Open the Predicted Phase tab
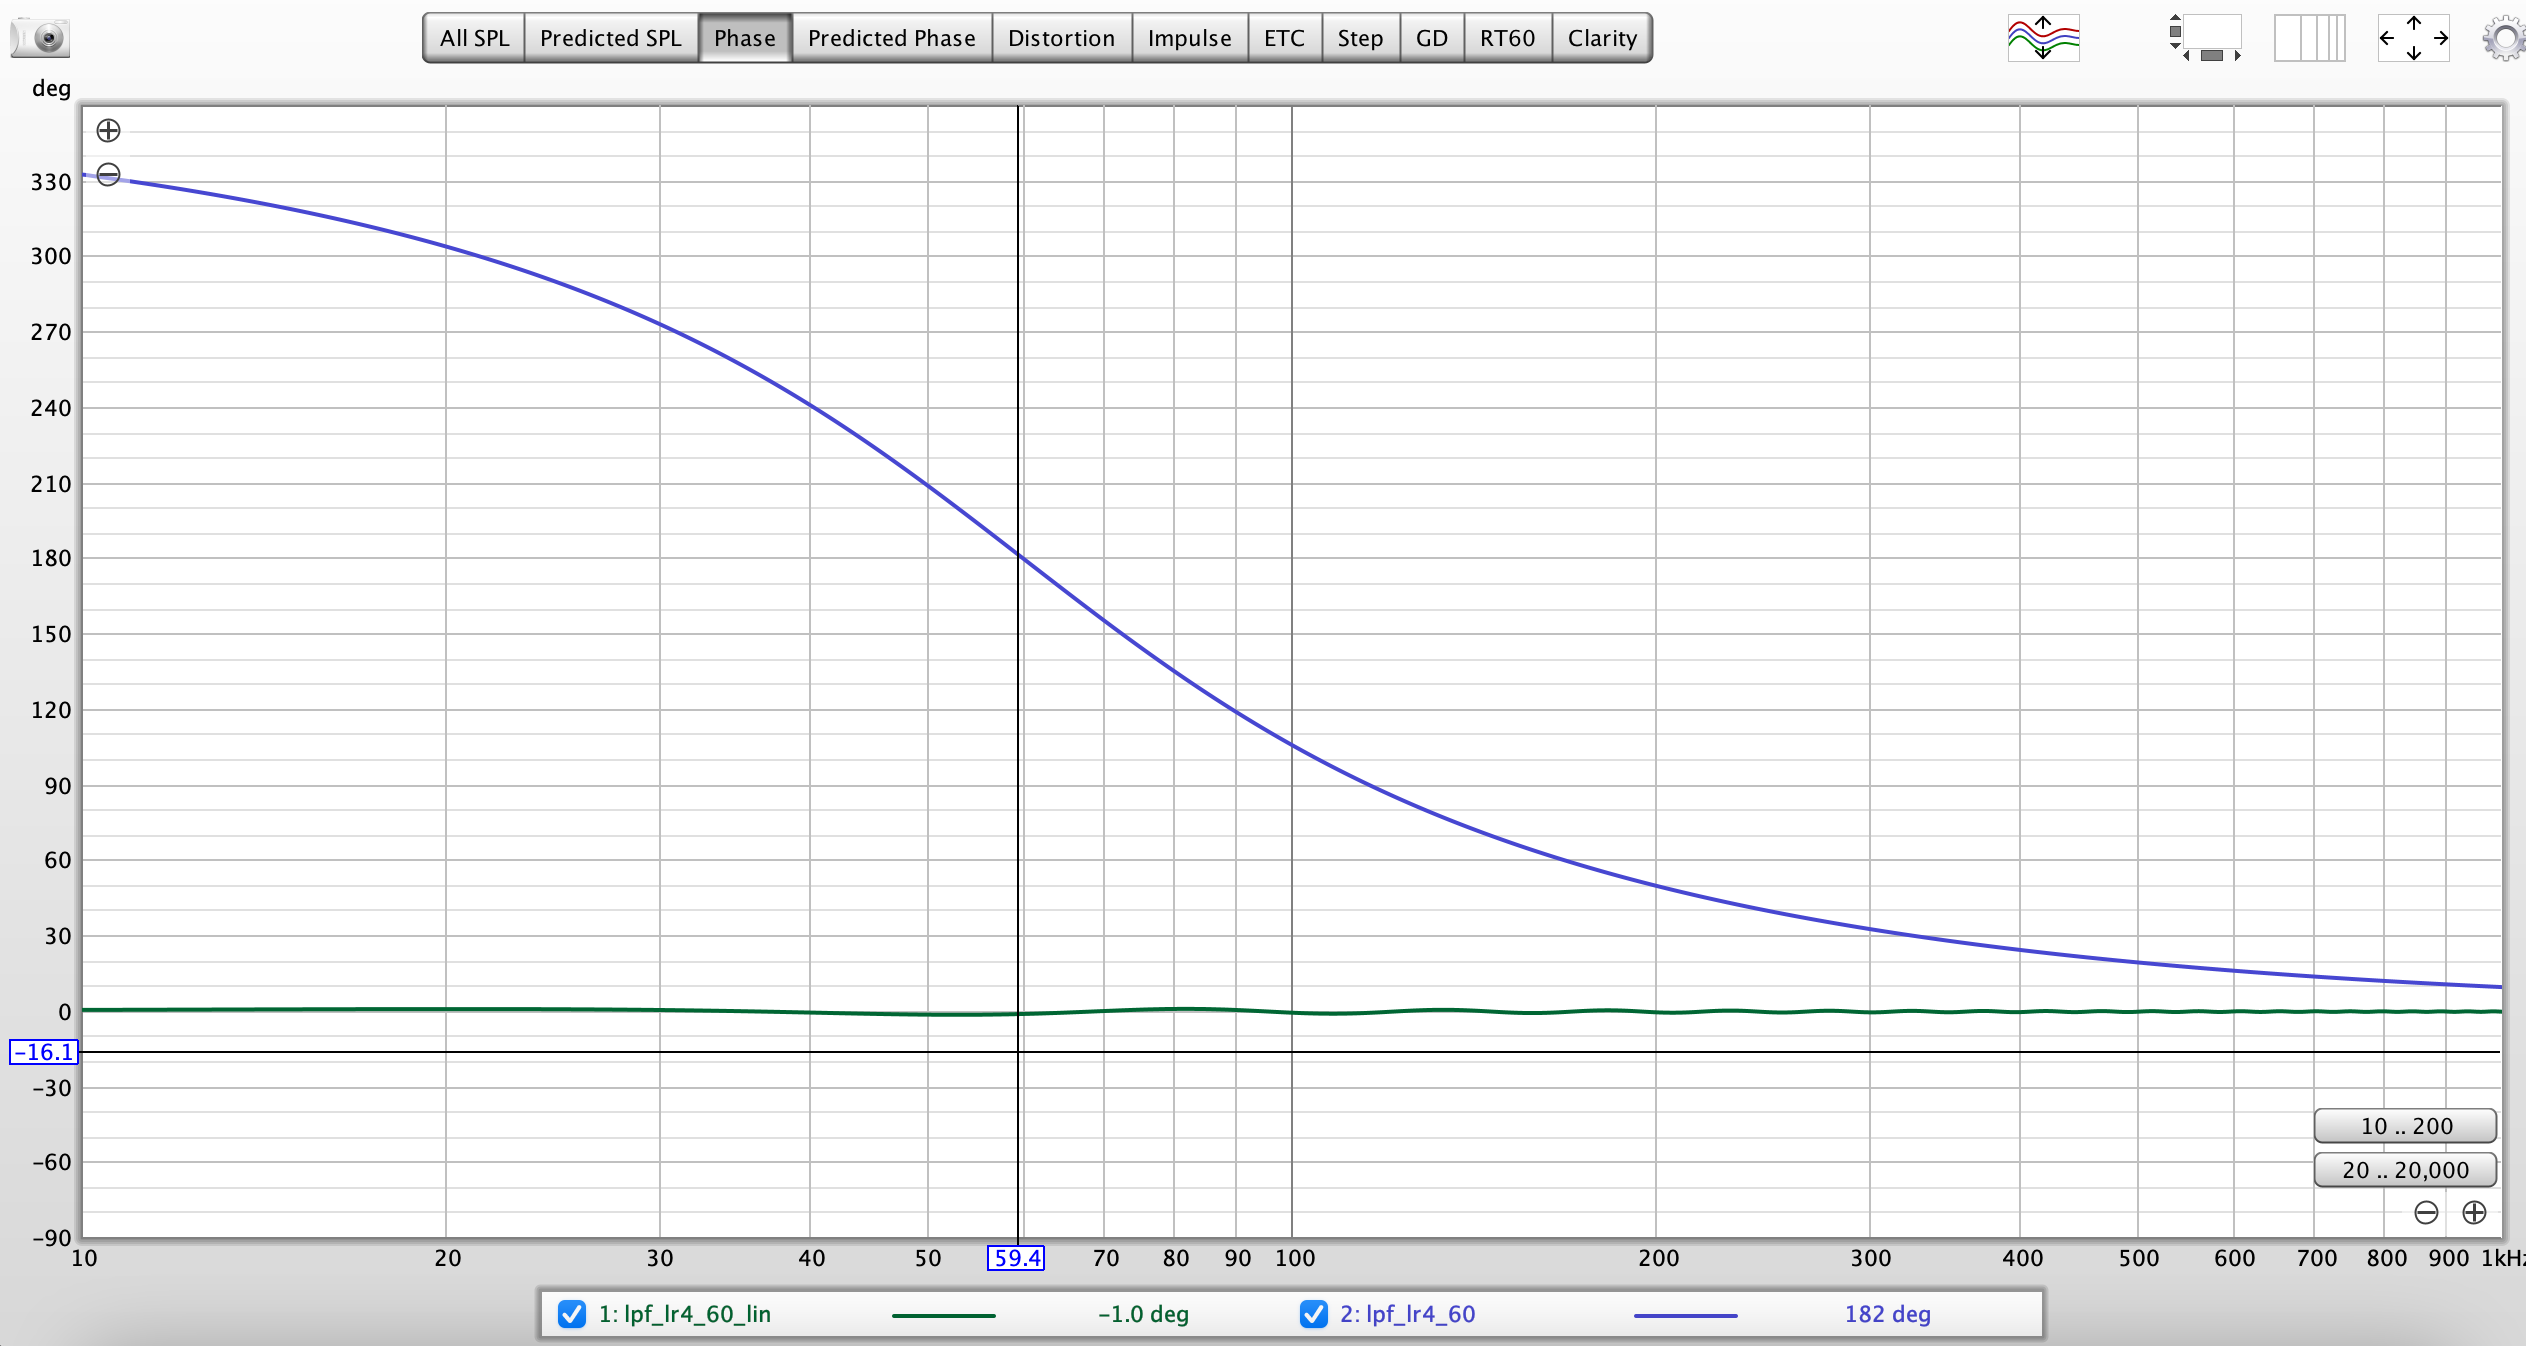The height and width of the screenshot is (1346, 2526). [x=892, y=38]
